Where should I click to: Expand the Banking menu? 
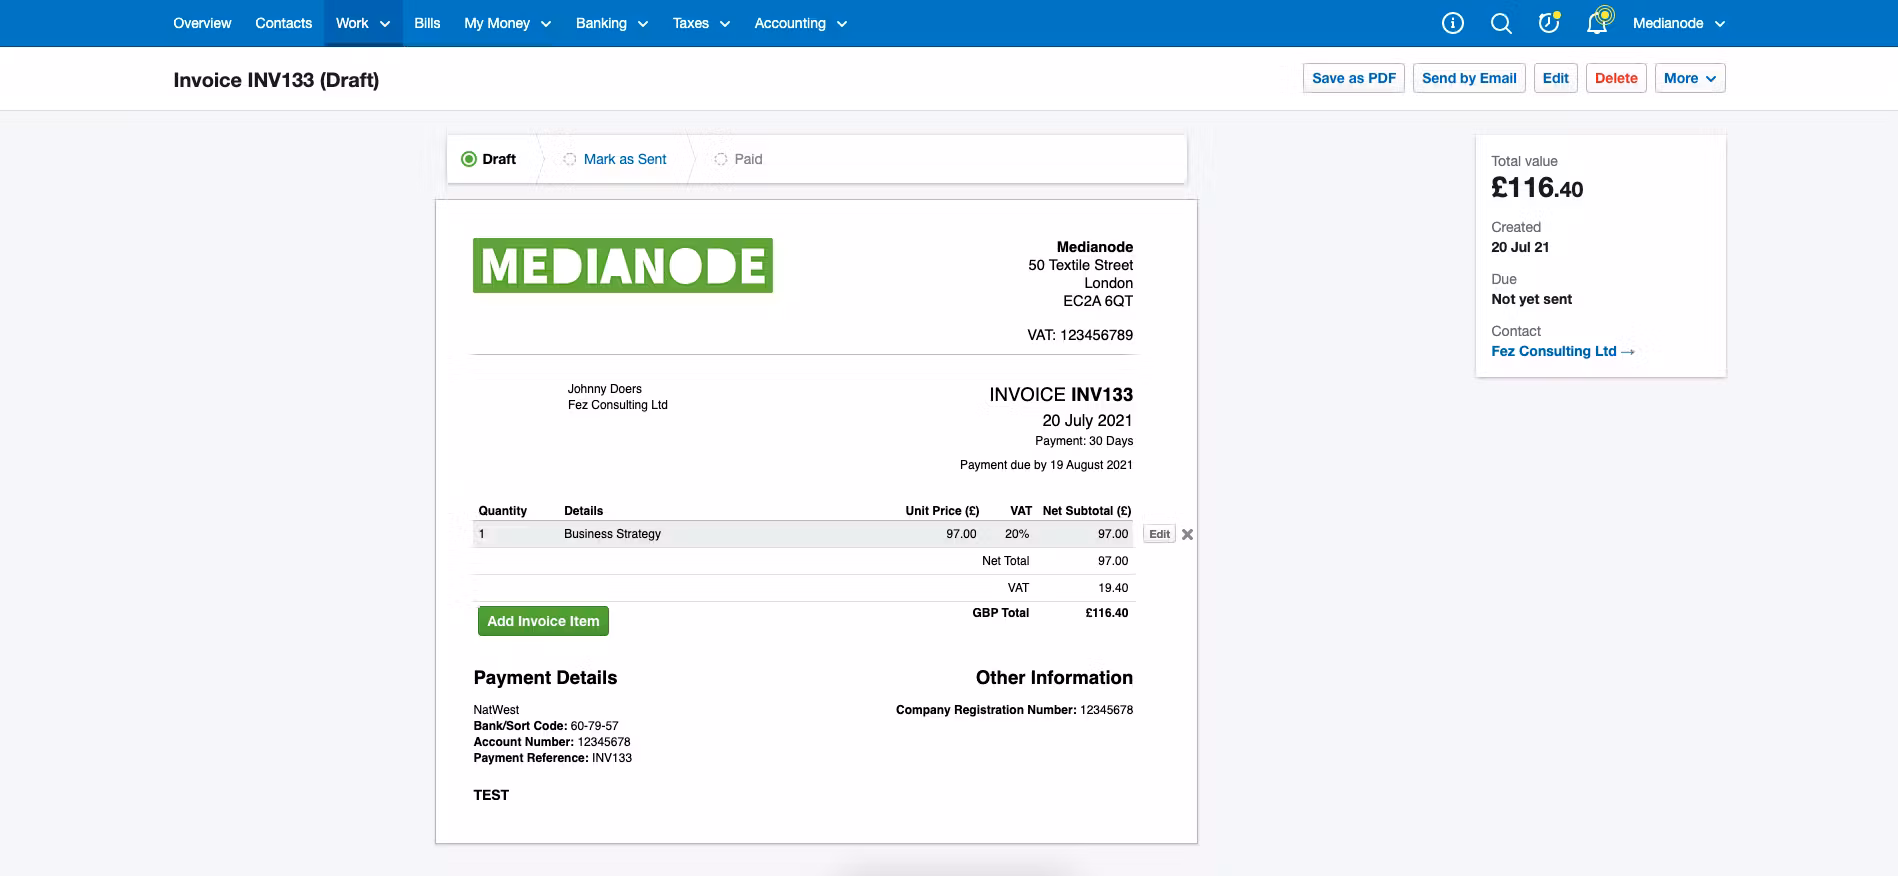[611, 23]
